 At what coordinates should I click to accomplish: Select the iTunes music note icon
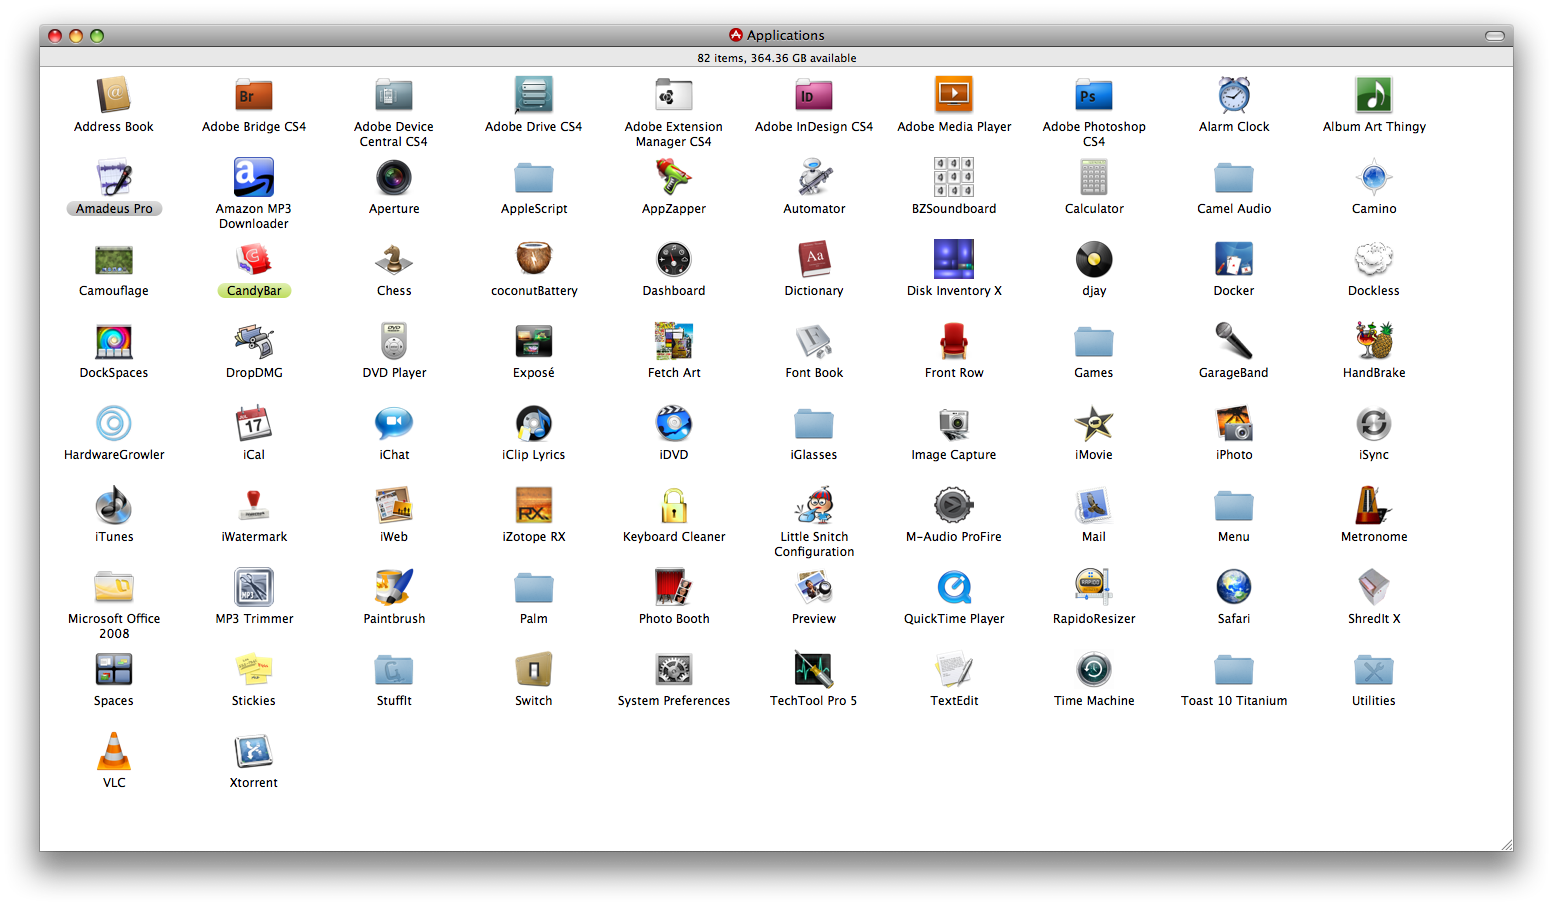114,505
